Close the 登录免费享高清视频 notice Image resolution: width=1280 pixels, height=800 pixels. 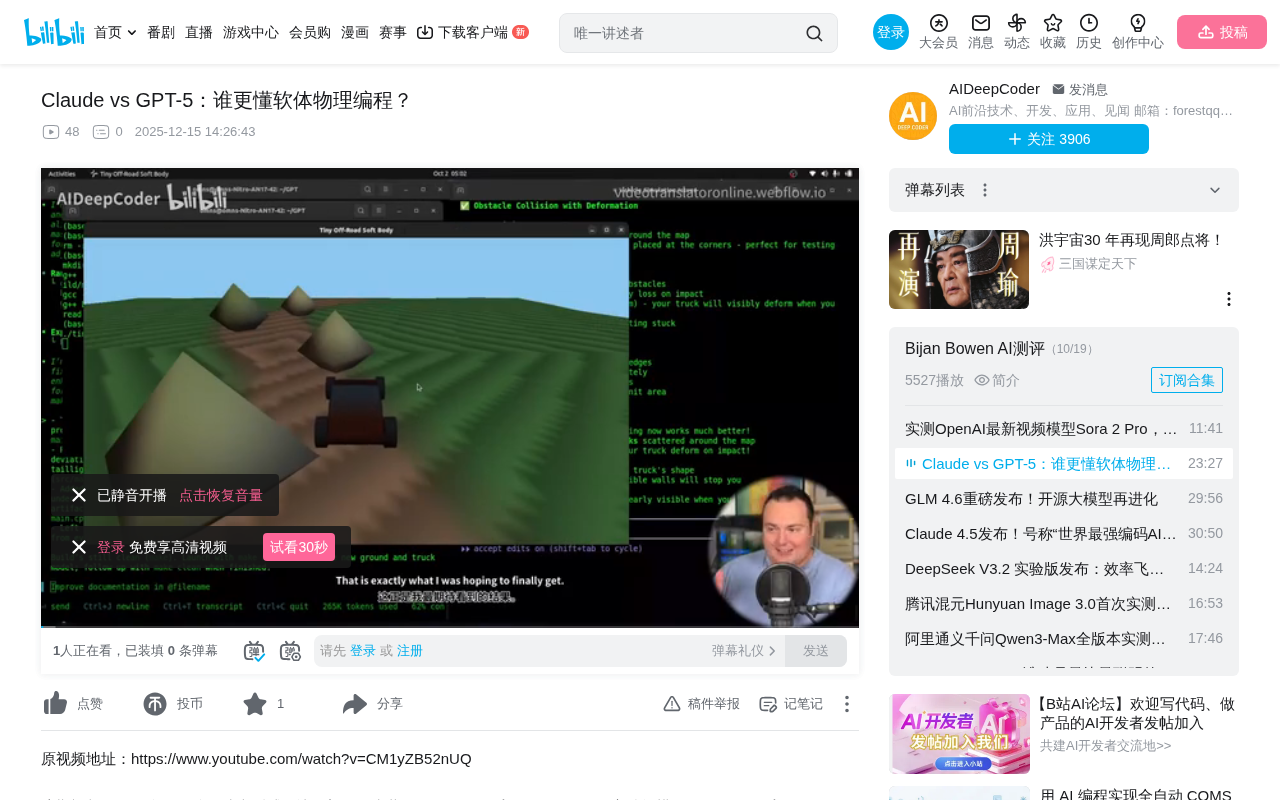pos(79,547)
